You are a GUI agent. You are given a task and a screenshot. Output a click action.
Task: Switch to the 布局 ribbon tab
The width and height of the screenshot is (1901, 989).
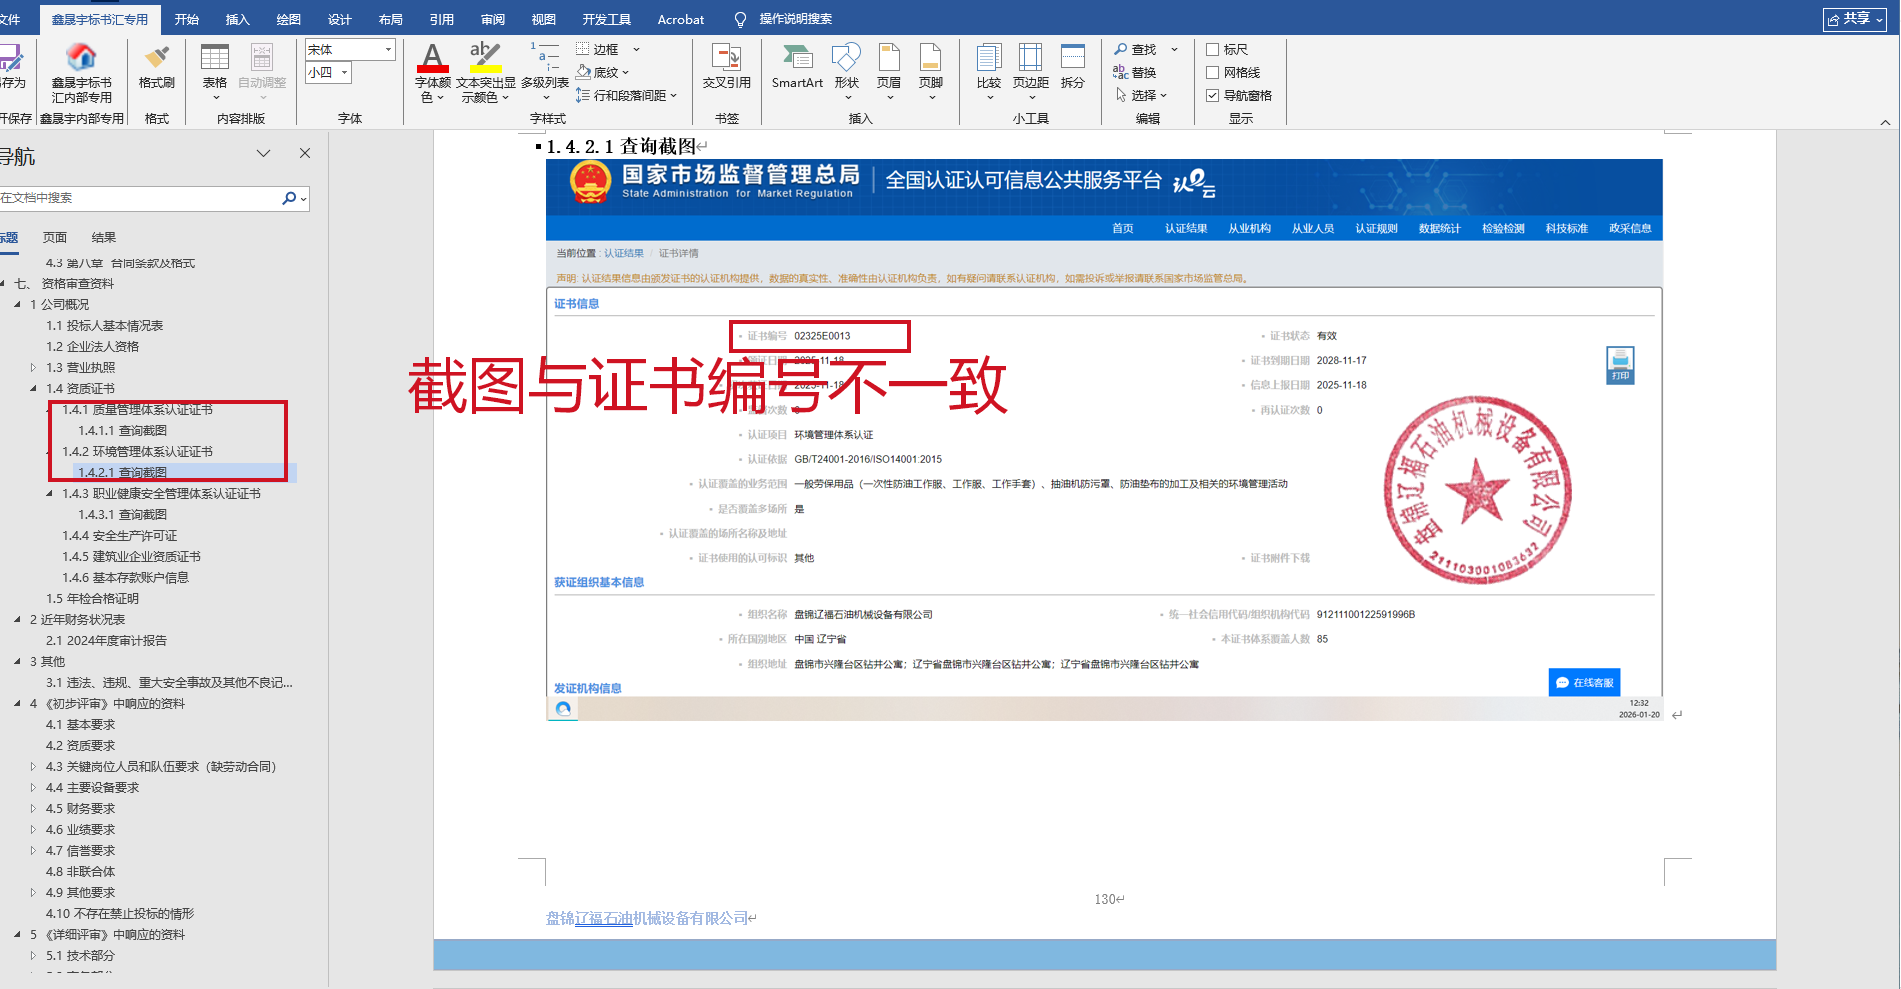coord(391,19)
